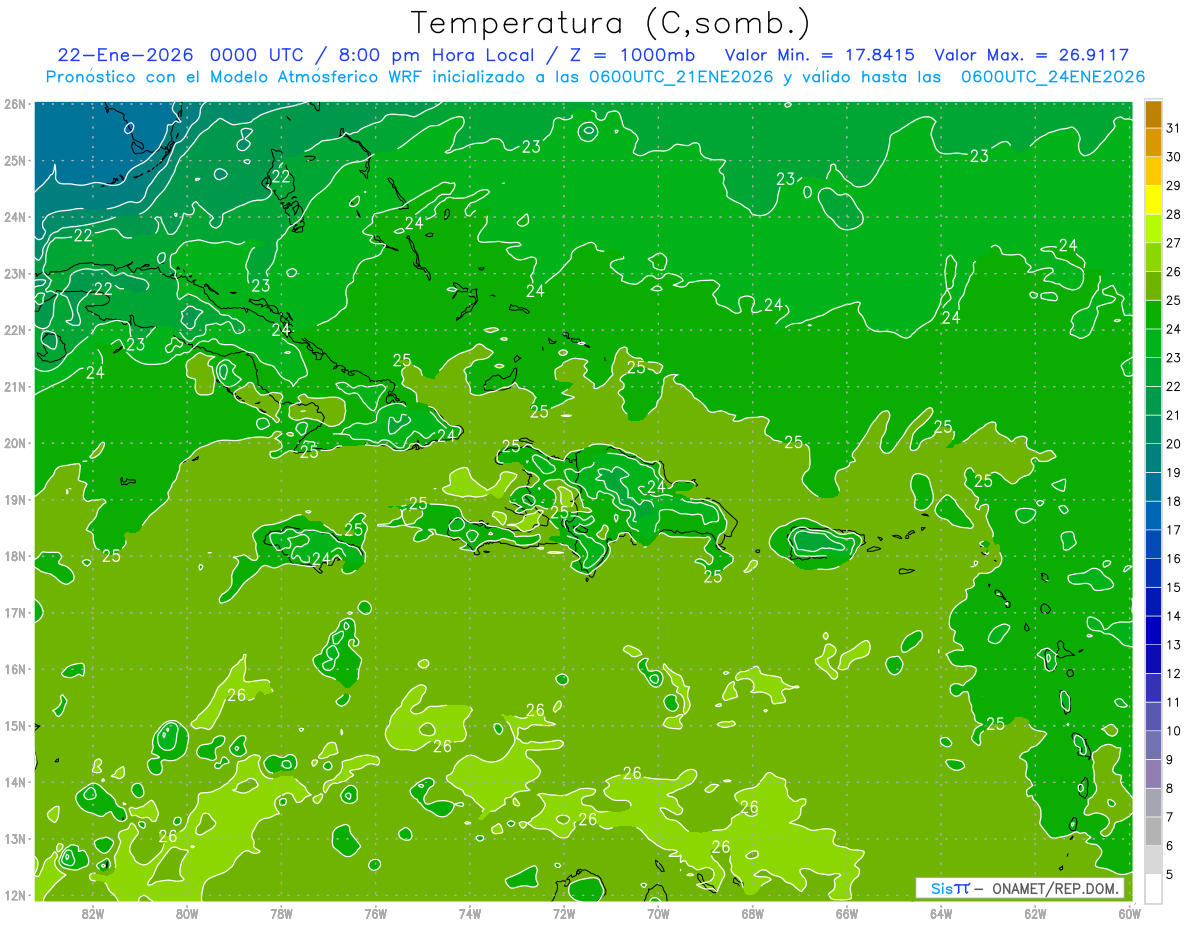Click the '12N' latitude axis label
Viewport: 1200px width, 927px height.
[15, 895]
